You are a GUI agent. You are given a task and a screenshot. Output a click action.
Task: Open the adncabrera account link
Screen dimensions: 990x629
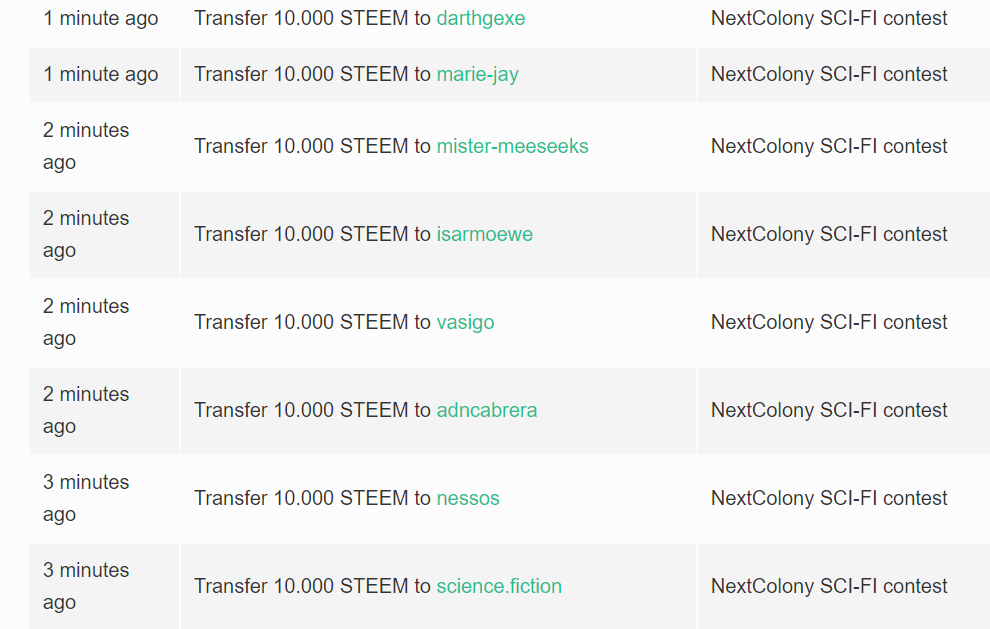486,410
